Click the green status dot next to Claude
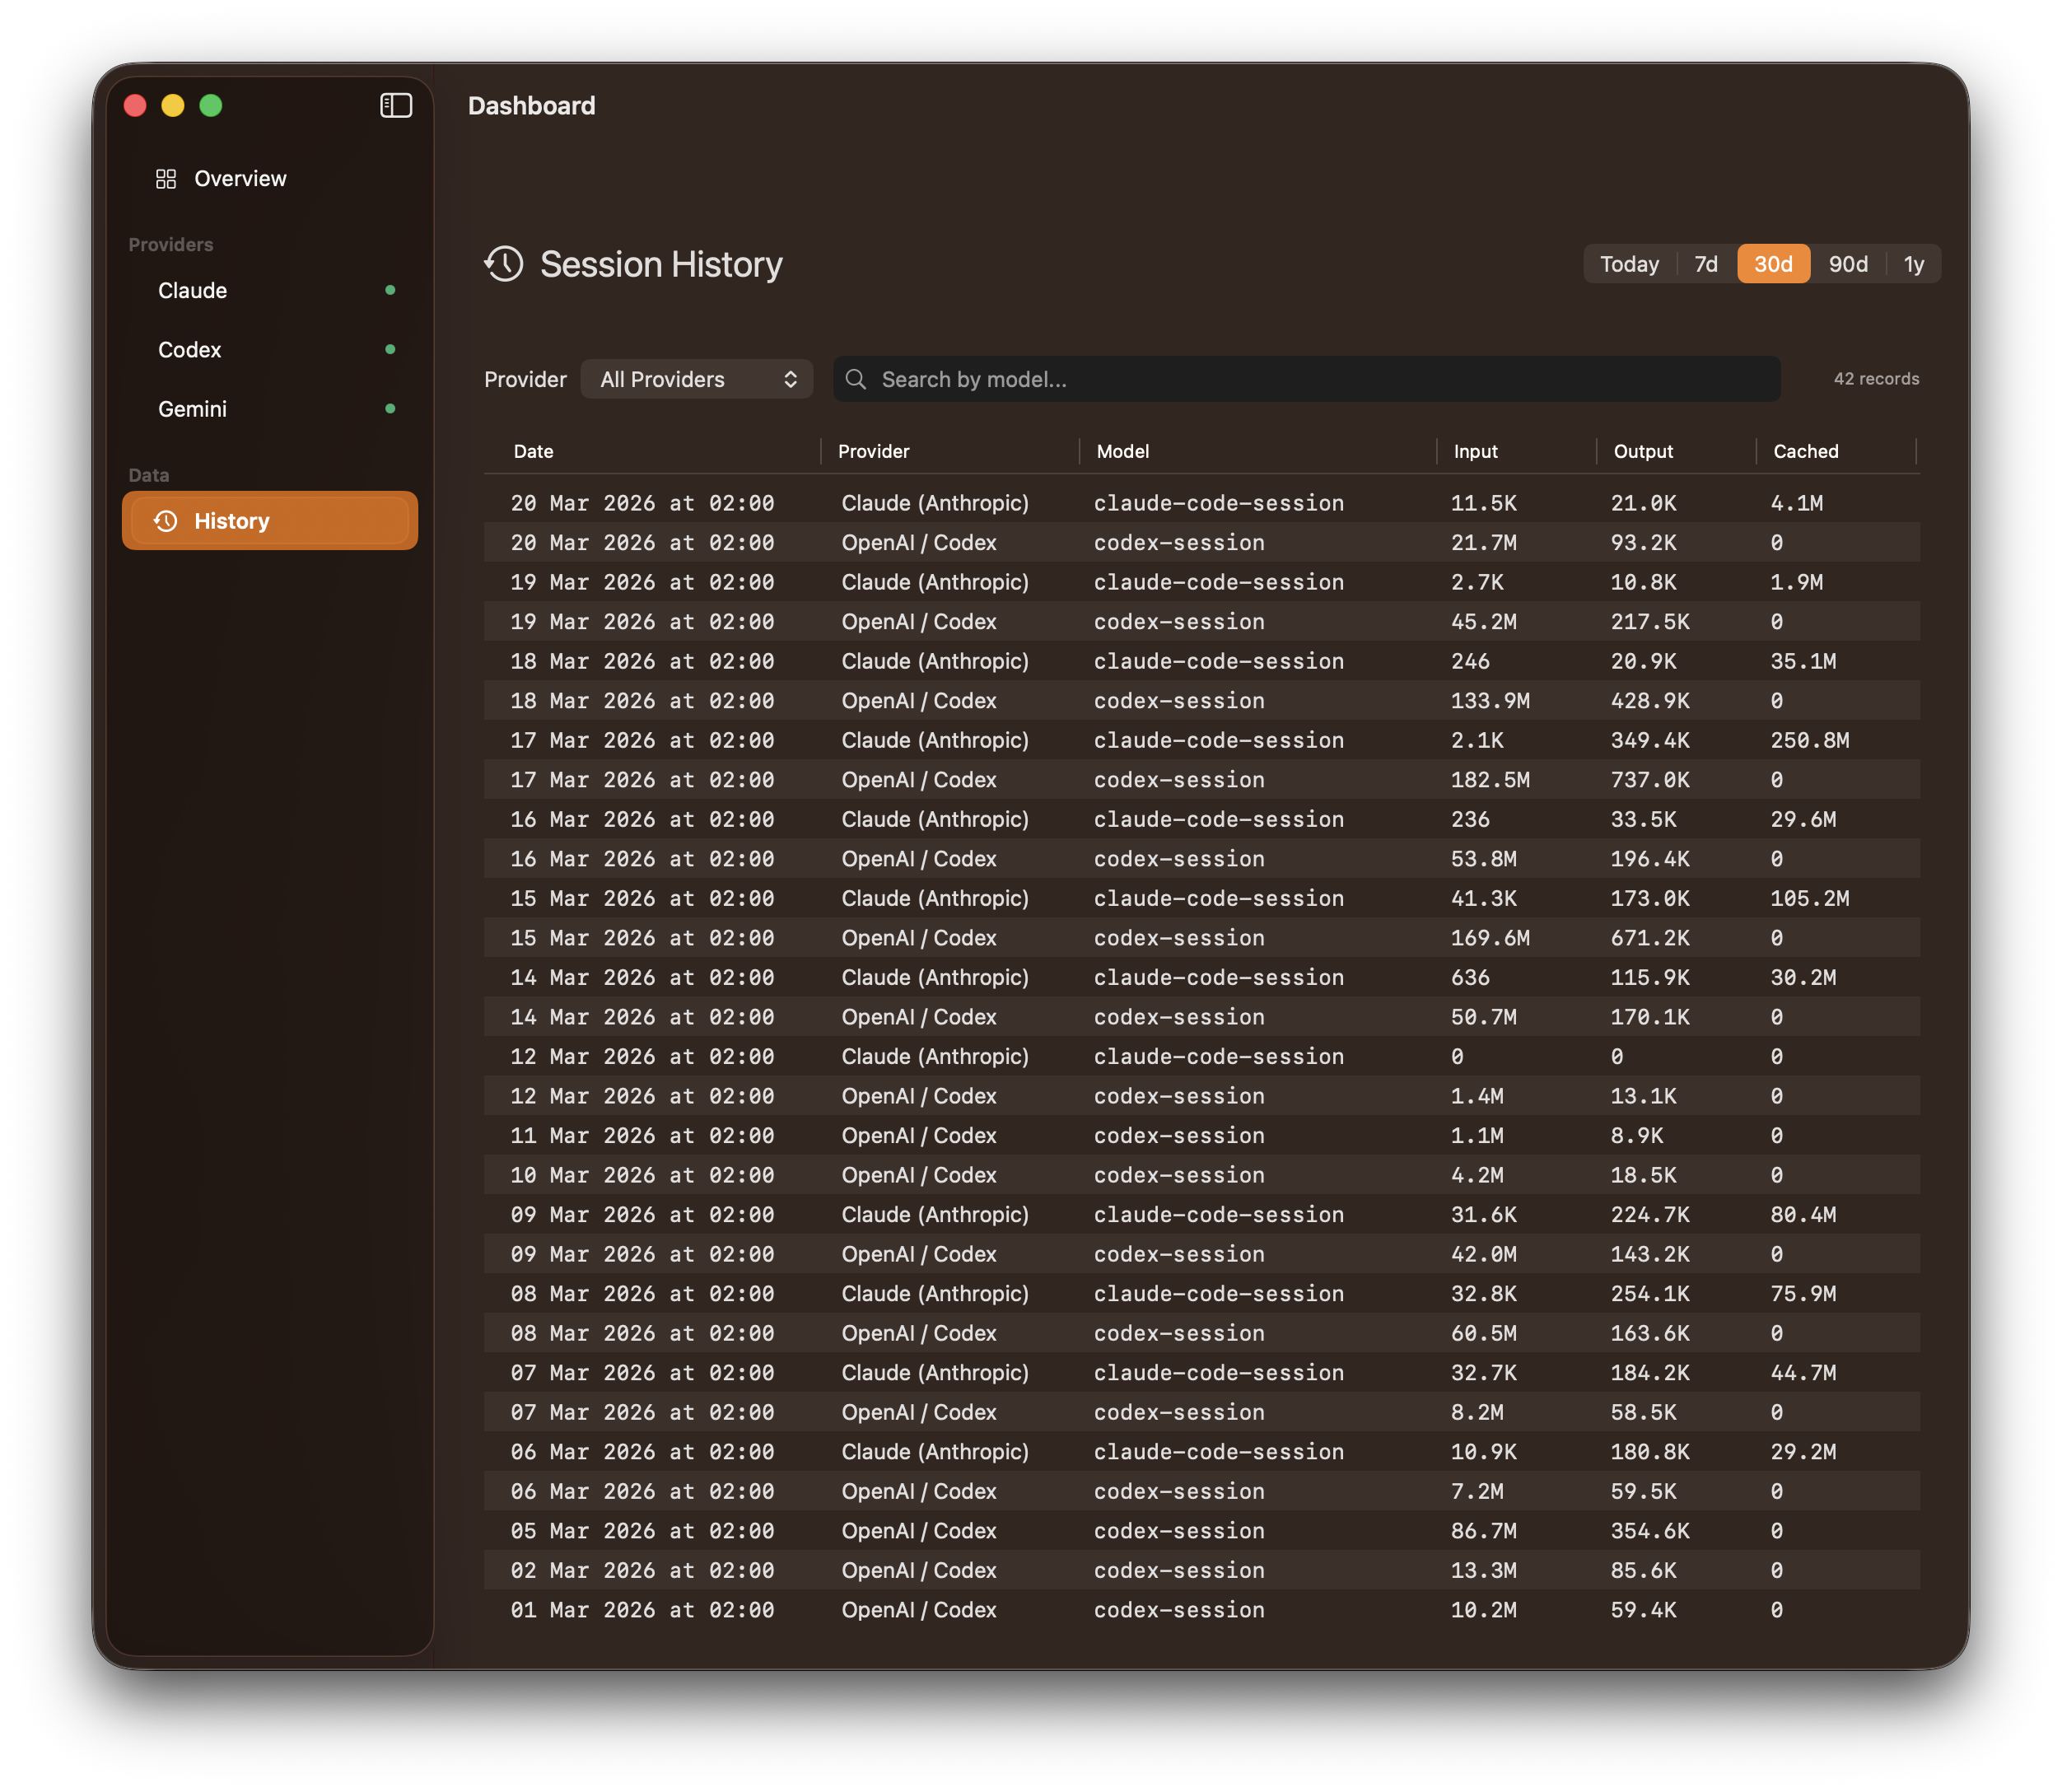The height and width of the screenshot is (1792, 2062). tap(390, 290)
